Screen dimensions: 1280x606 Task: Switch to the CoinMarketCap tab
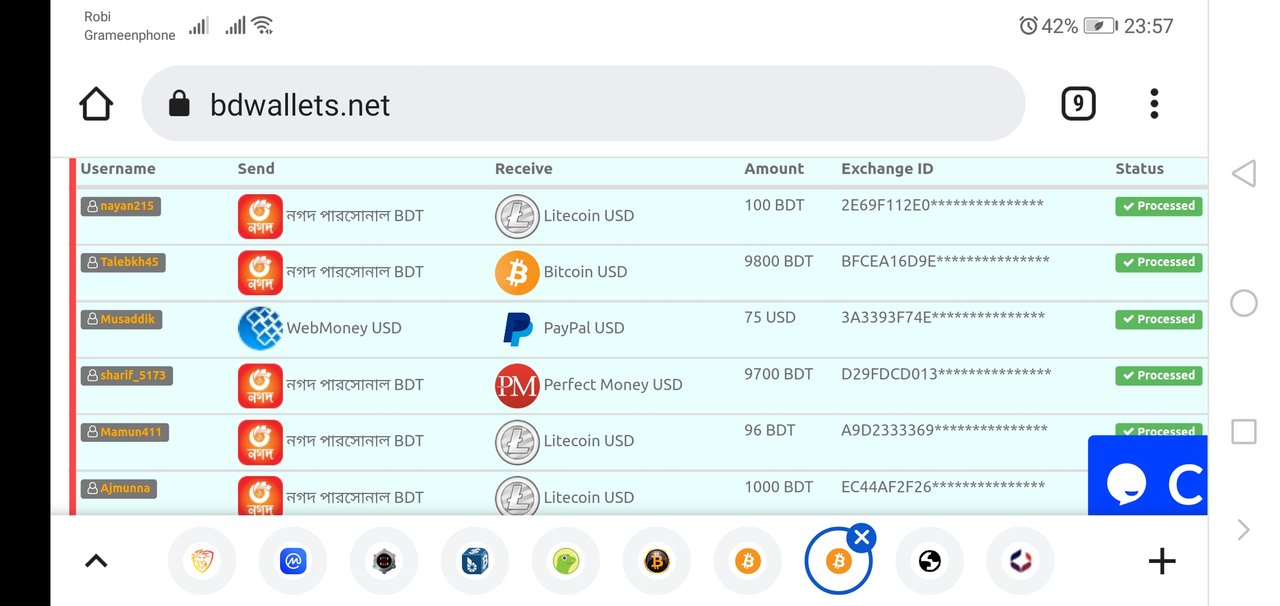point(293,561)
